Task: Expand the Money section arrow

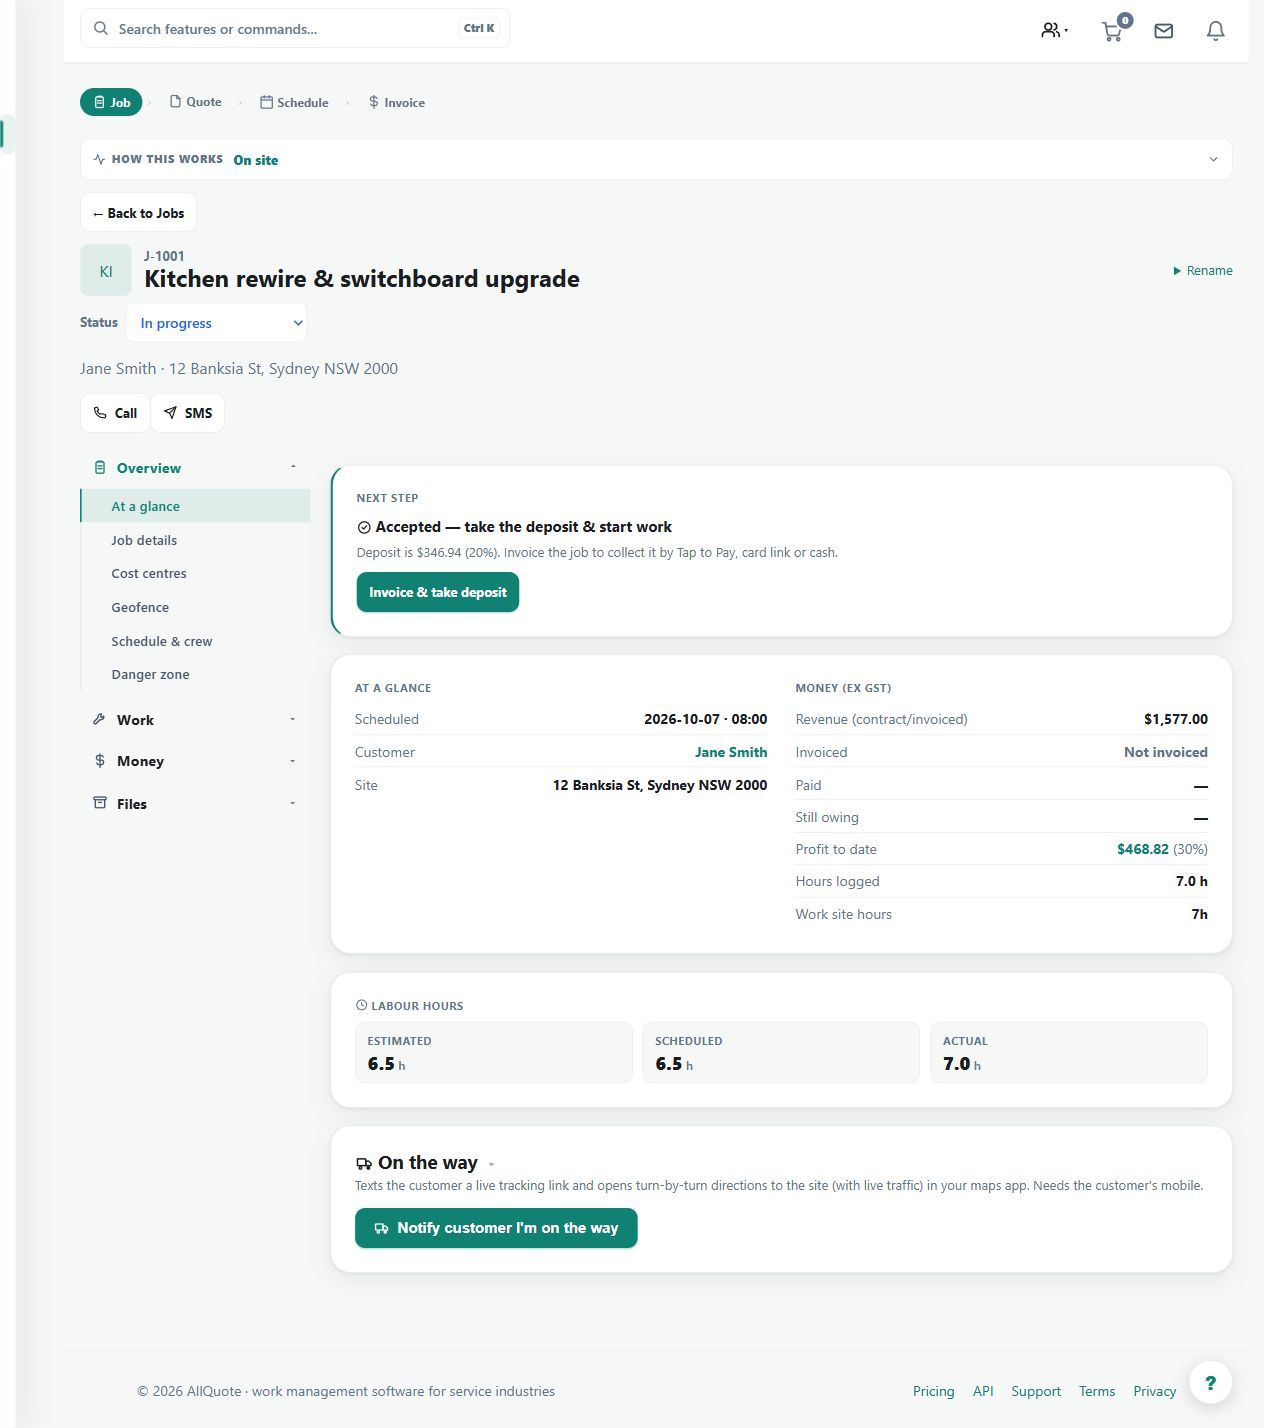Action: tap(293, 761)
